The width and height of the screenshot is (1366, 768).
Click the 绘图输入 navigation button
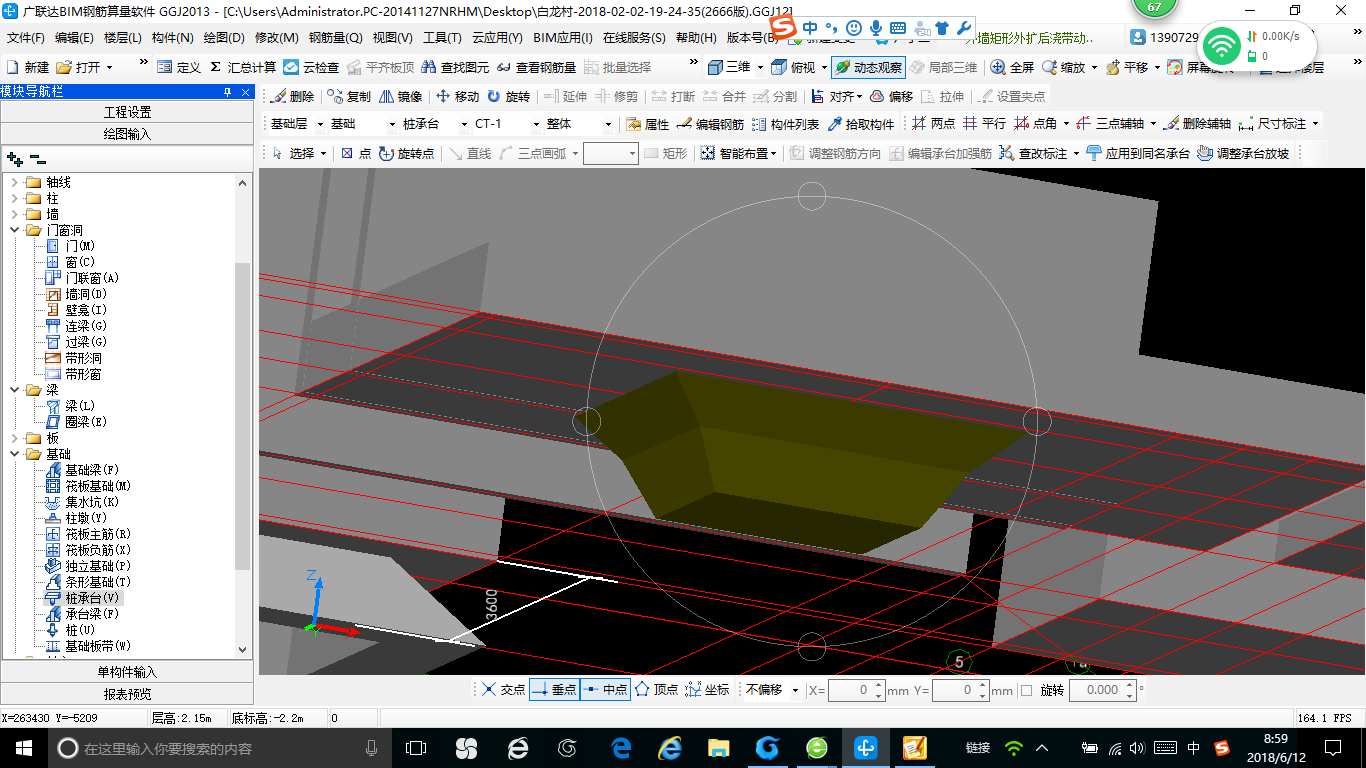click(127, 133)
